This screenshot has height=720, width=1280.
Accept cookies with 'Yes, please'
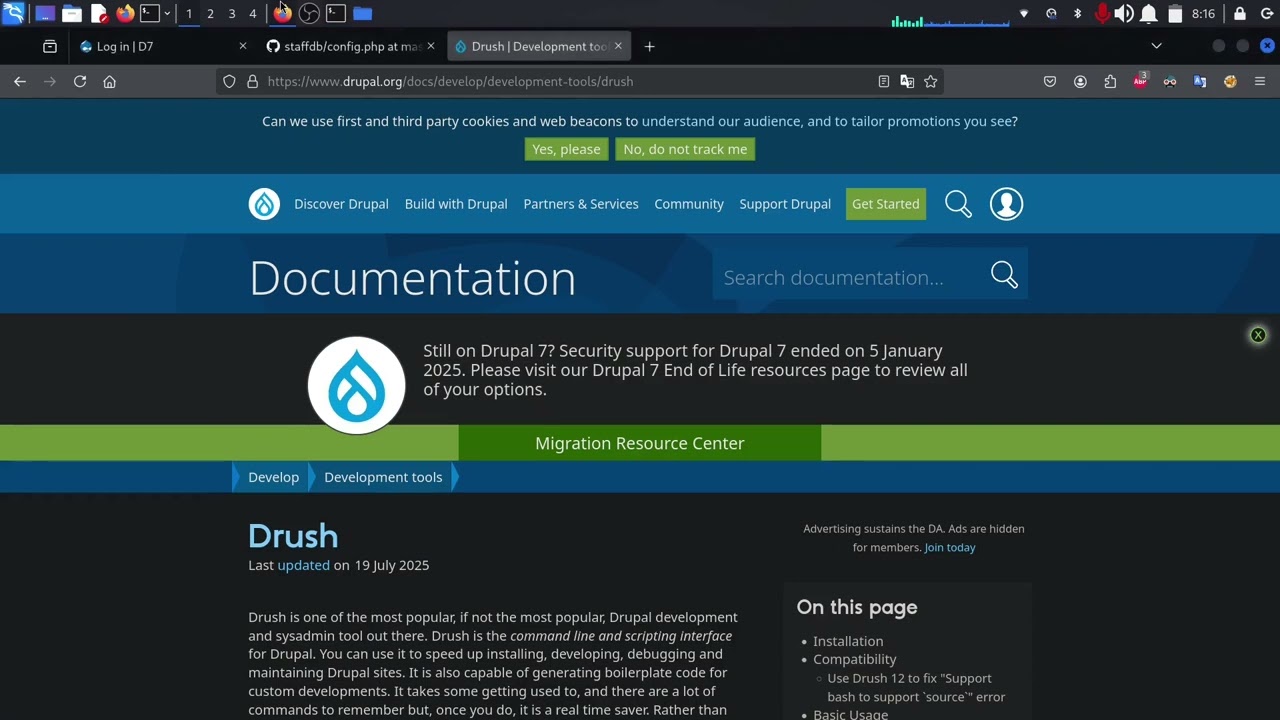(566, 149)
